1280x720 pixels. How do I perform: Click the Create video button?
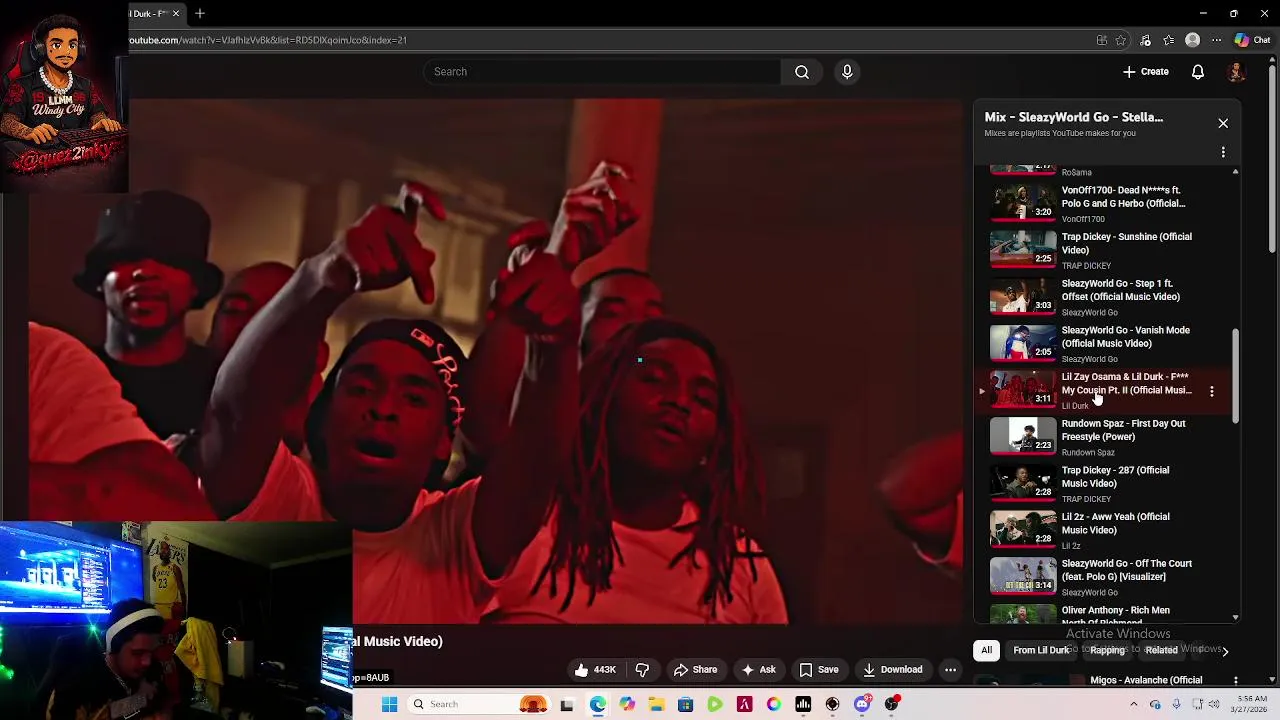click(1146, 72)
